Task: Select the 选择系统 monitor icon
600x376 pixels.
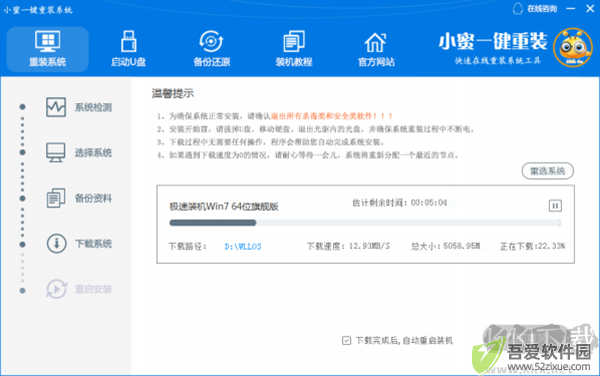Action: tap(56, 153)
